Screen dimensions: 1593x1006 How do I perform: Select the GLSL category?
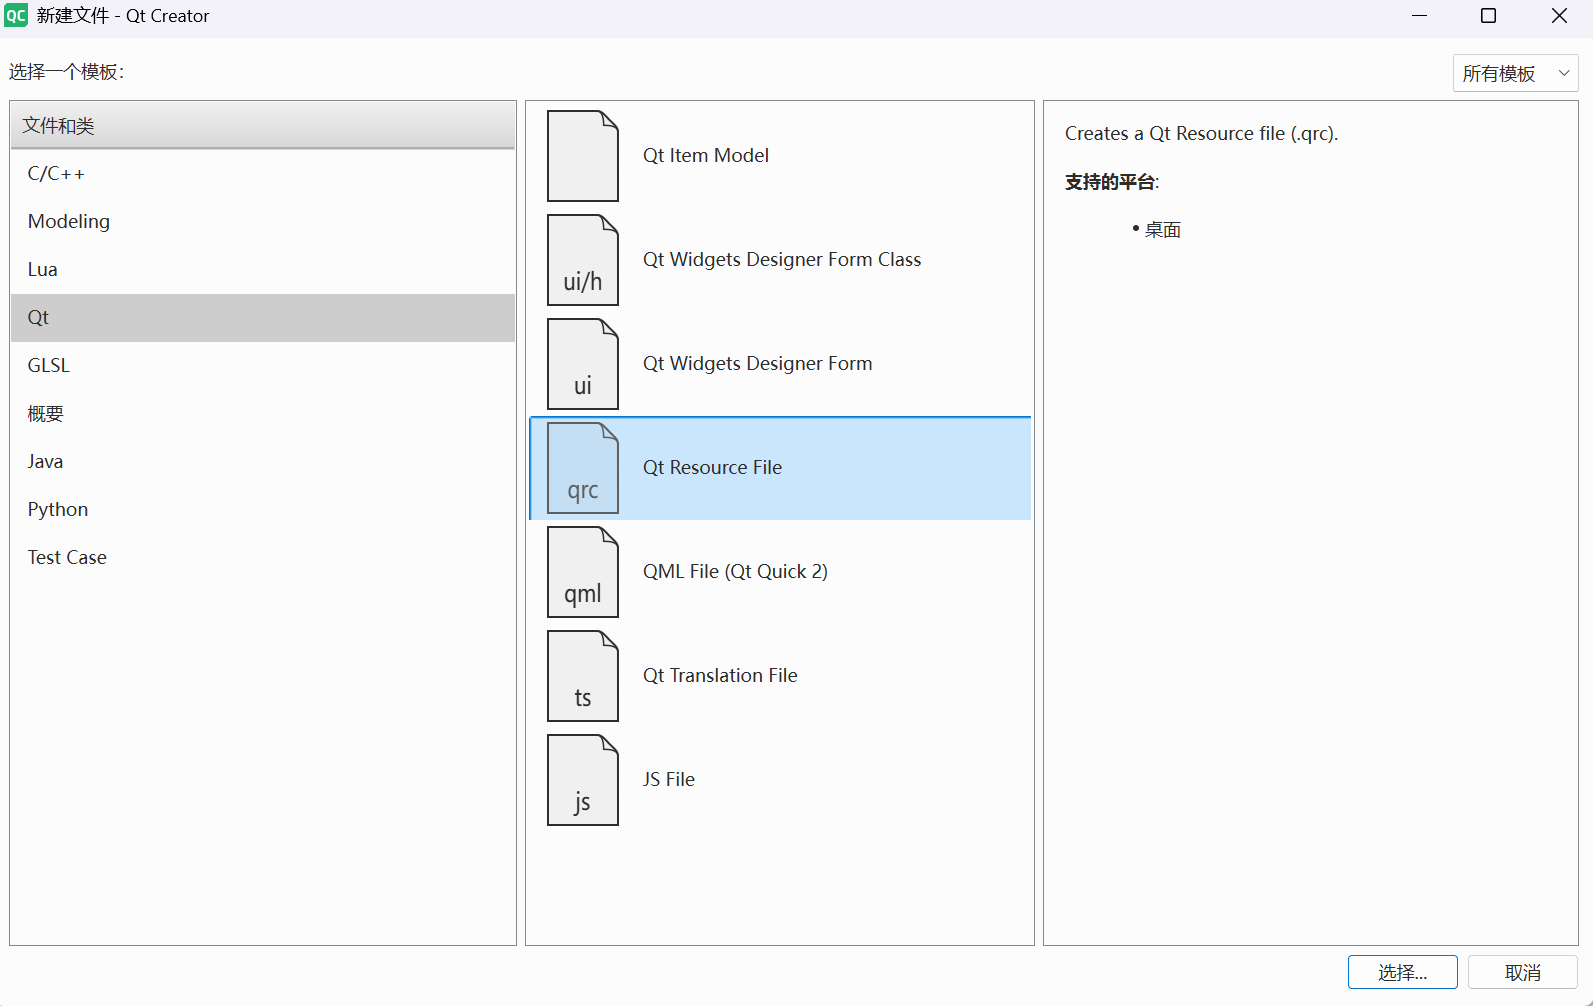tap(263, 366)
